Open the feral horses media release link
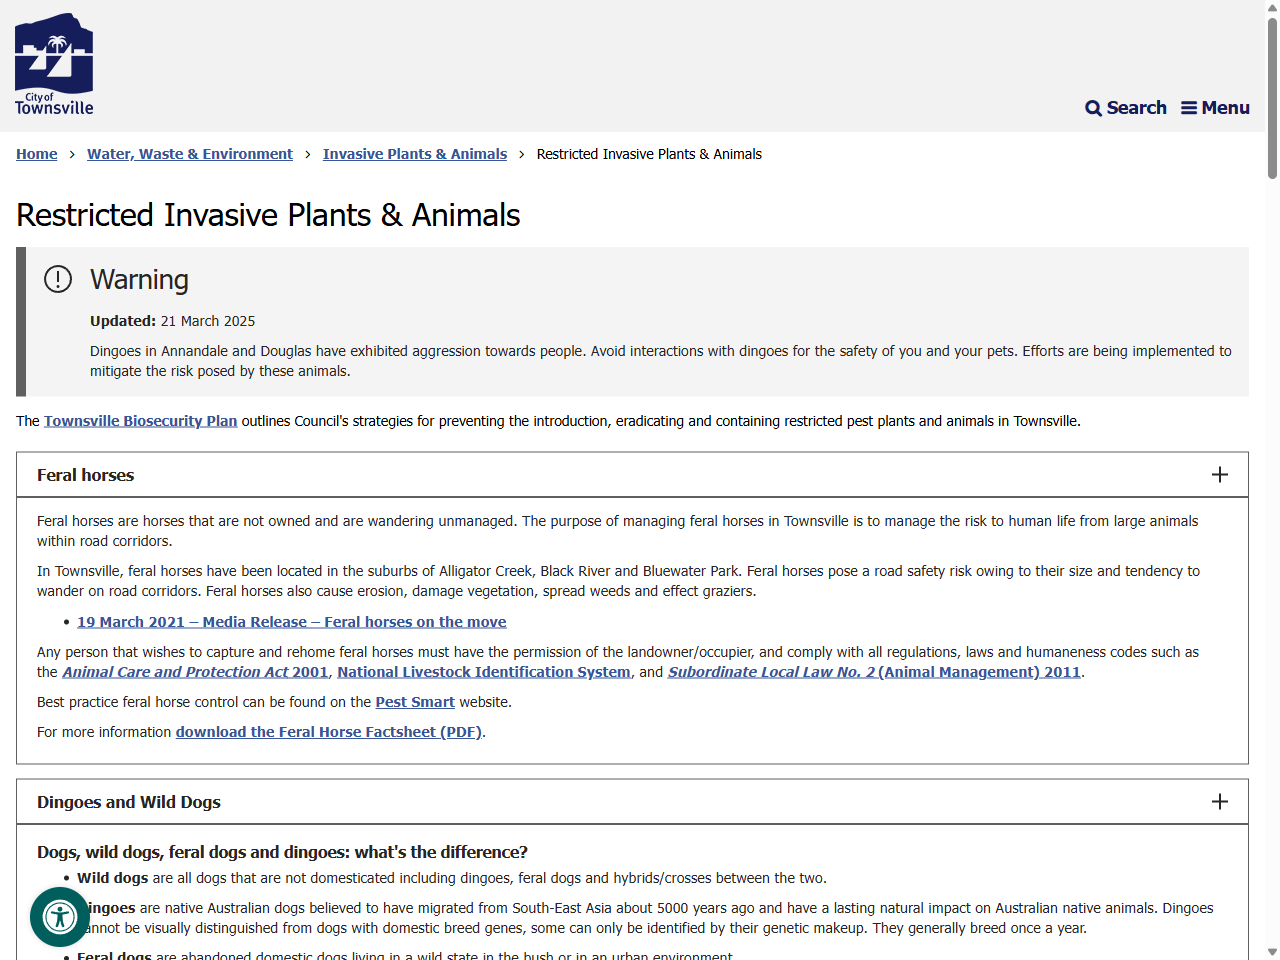The image size is (1280, 960). click(x=291, y=621)
